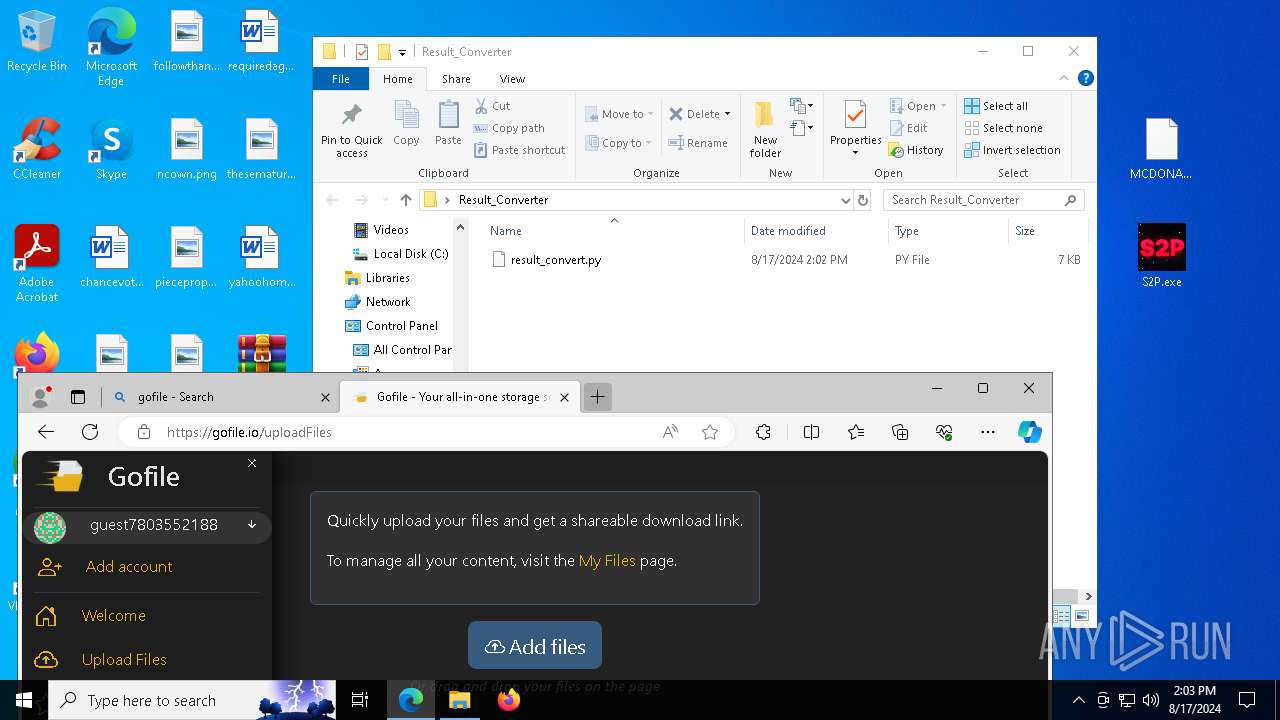Viewport: 1280px width, 720px height.
Task: Open Firefox from the taskbar
Action: click(x=509, y=700)
